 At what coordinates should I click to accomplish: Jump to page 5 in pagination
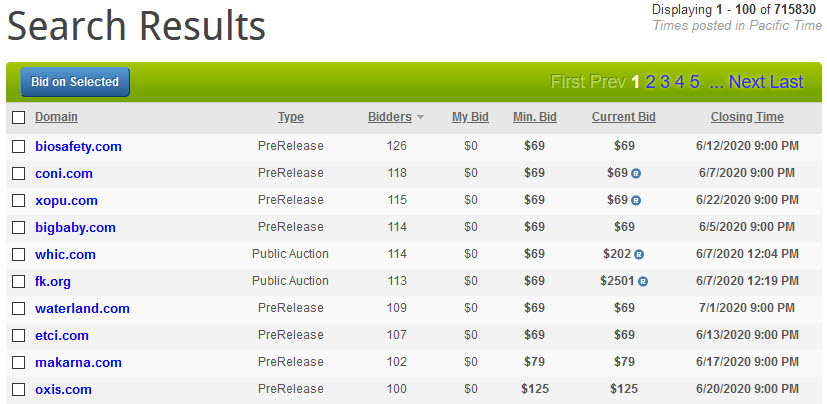[695, 82]
